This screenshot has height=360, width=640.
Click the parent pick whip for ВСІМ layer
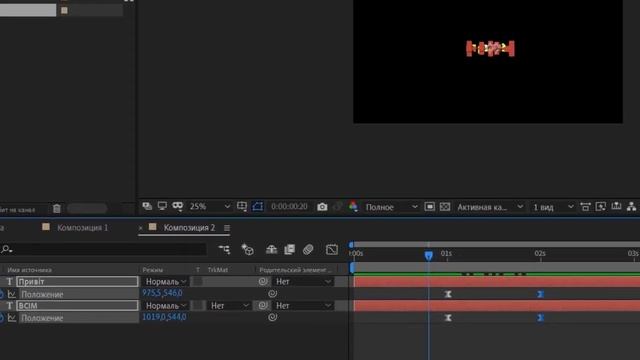tap(262, 305)
